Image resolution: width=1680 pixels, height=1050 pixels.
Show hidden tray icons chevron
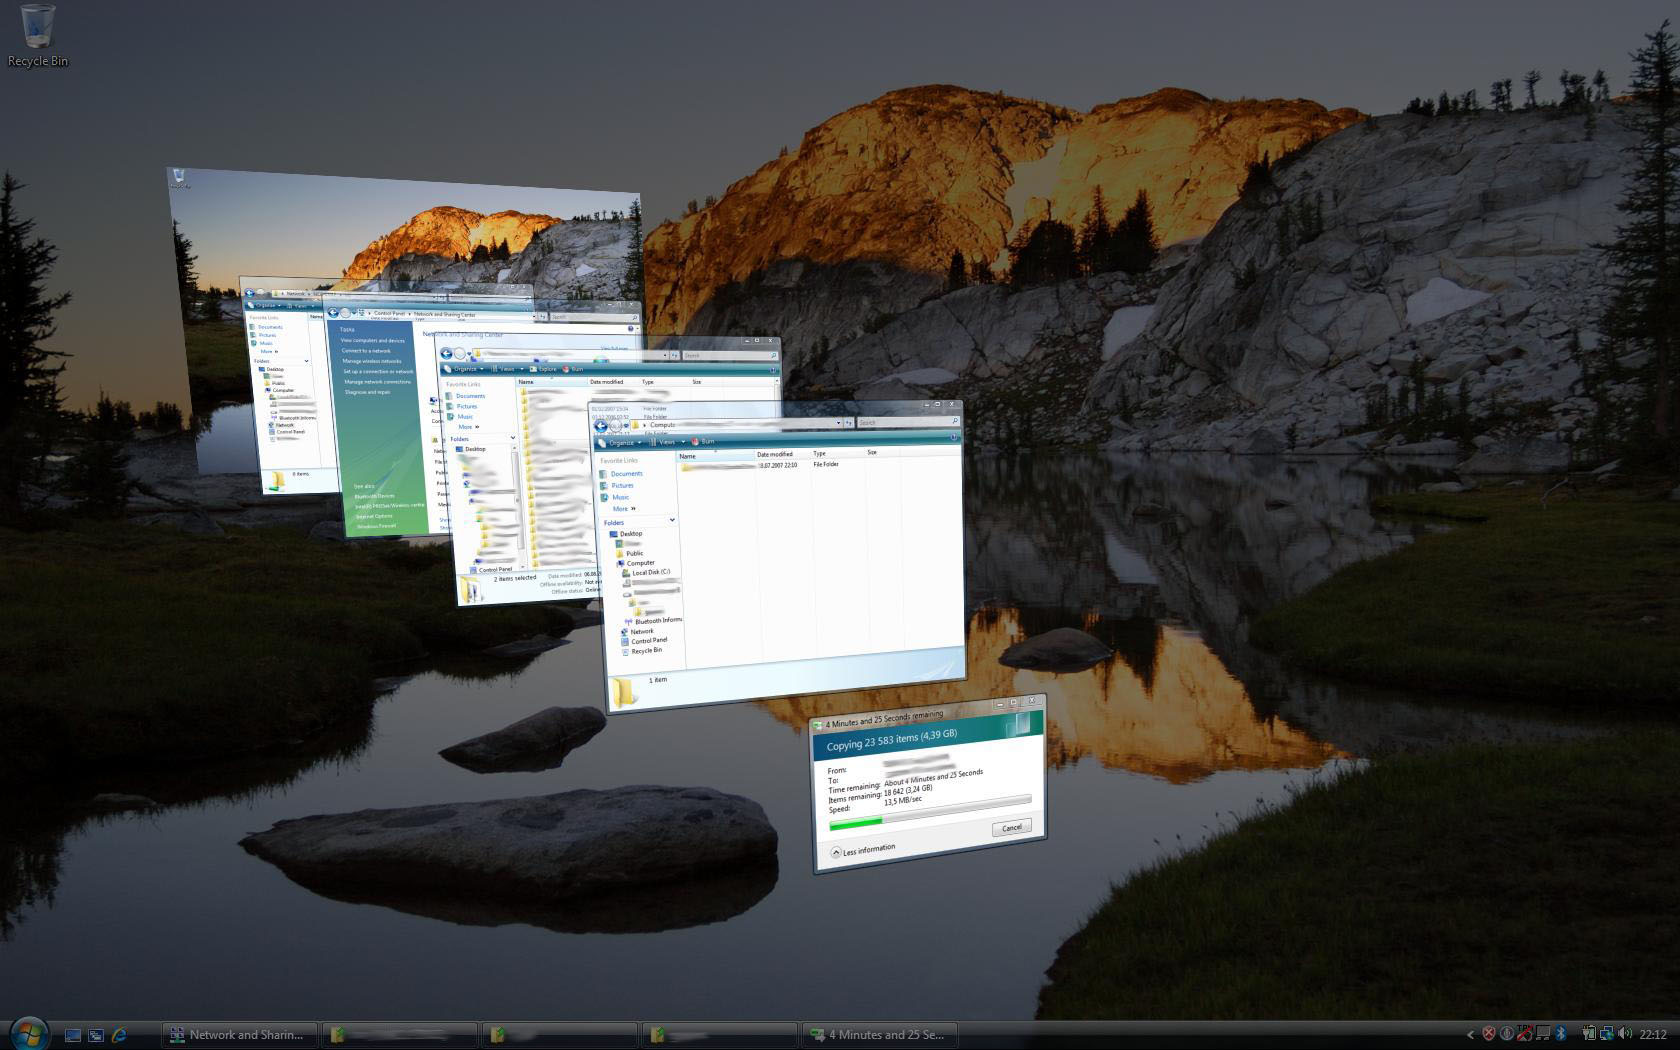(1469, 1035)
